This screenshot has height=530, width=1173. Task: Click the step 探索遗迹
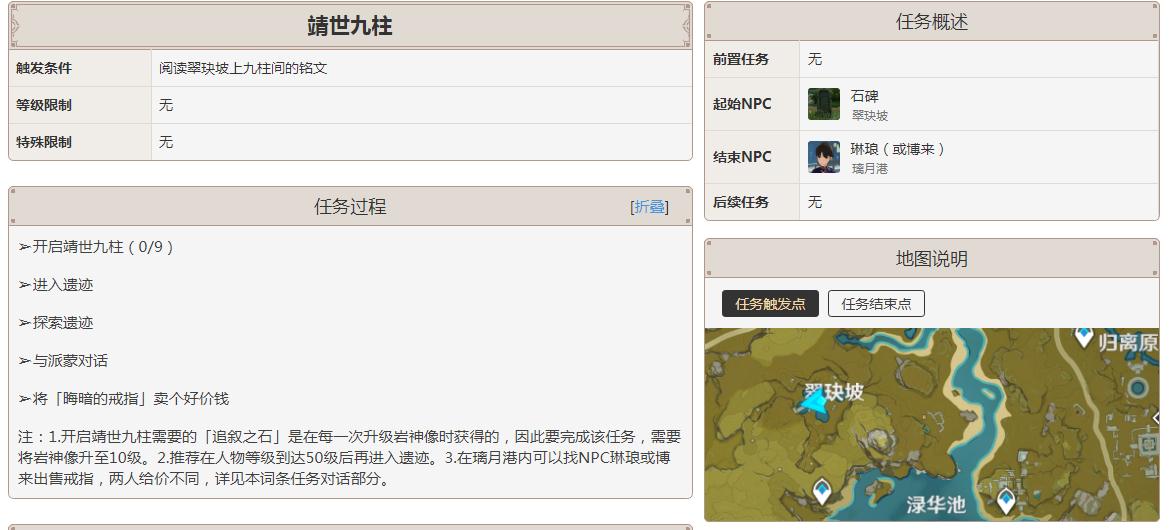[x=56, y=323]
